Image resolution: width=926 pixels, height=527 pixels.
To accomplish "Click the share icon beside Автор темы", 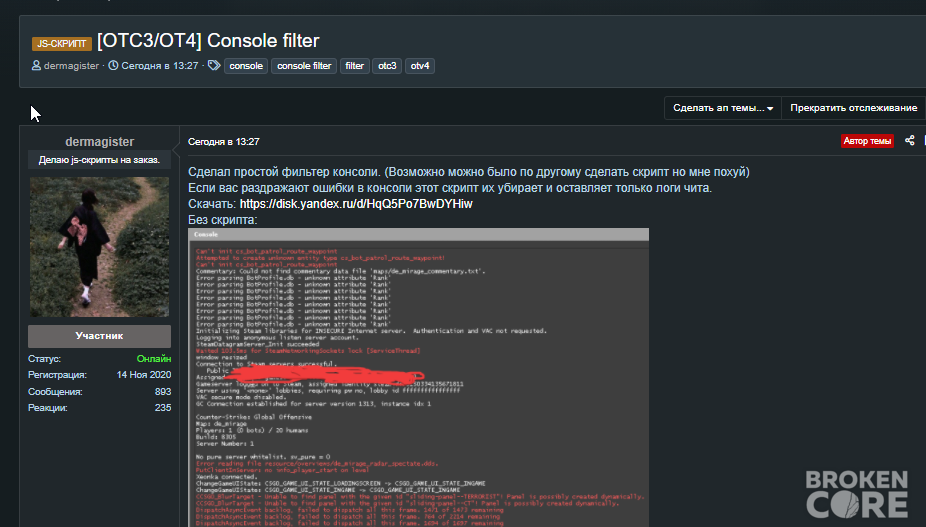I will [x=909, y=141].
